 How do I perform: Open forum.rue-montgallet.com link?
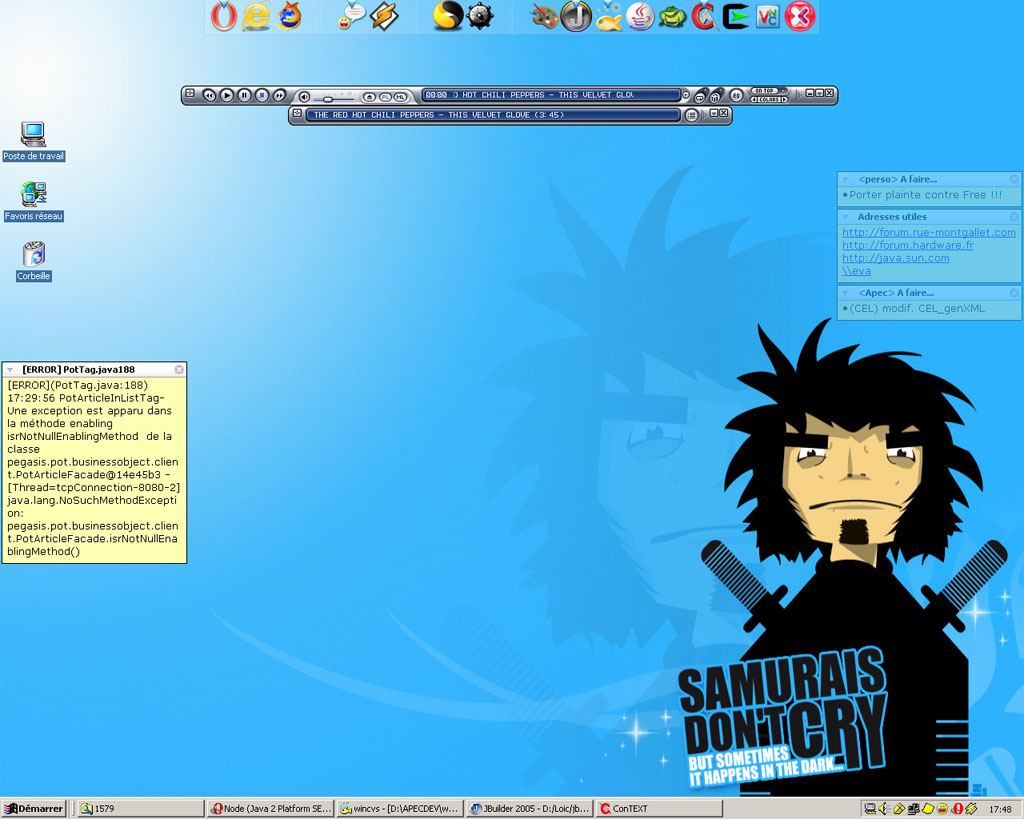click(929, 232)
